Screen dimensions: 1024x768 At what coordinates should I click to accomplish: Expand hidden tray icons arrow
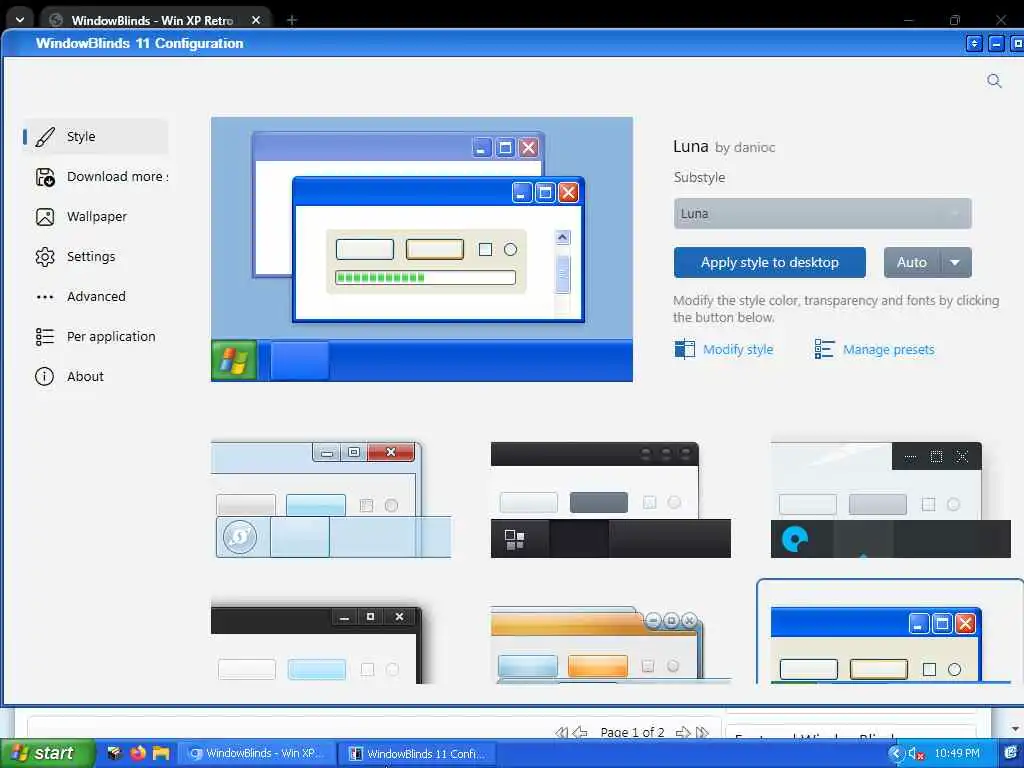point(895,754)
